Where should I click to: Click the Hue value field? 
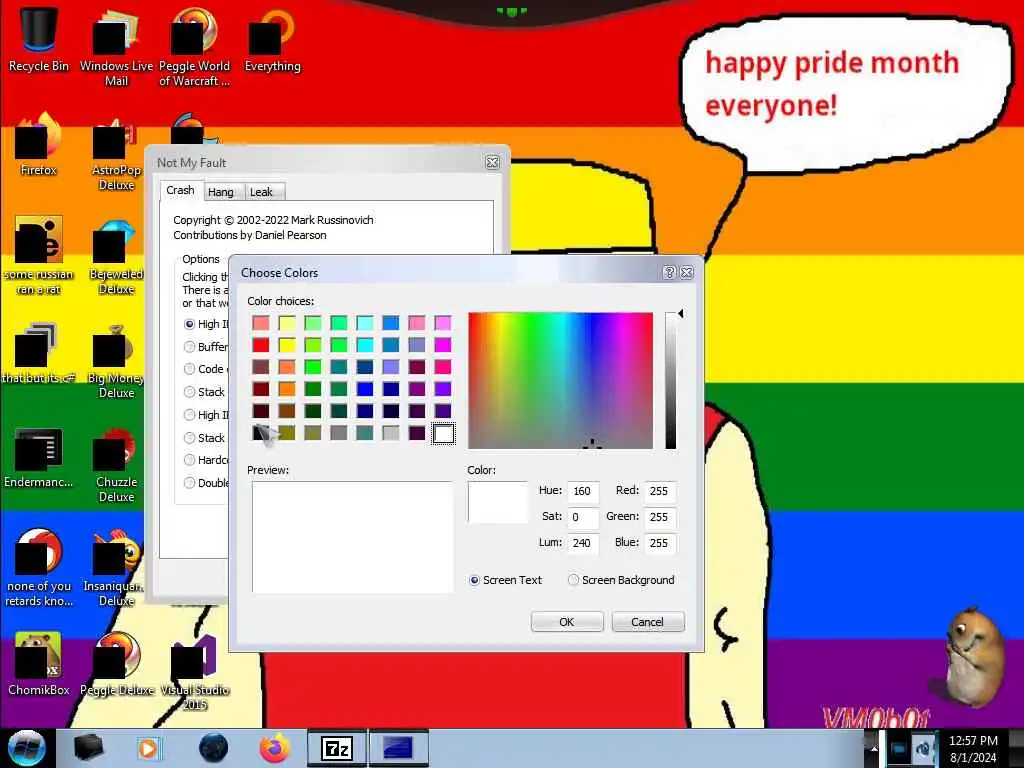pyautogui.click(x=583, y=491)
